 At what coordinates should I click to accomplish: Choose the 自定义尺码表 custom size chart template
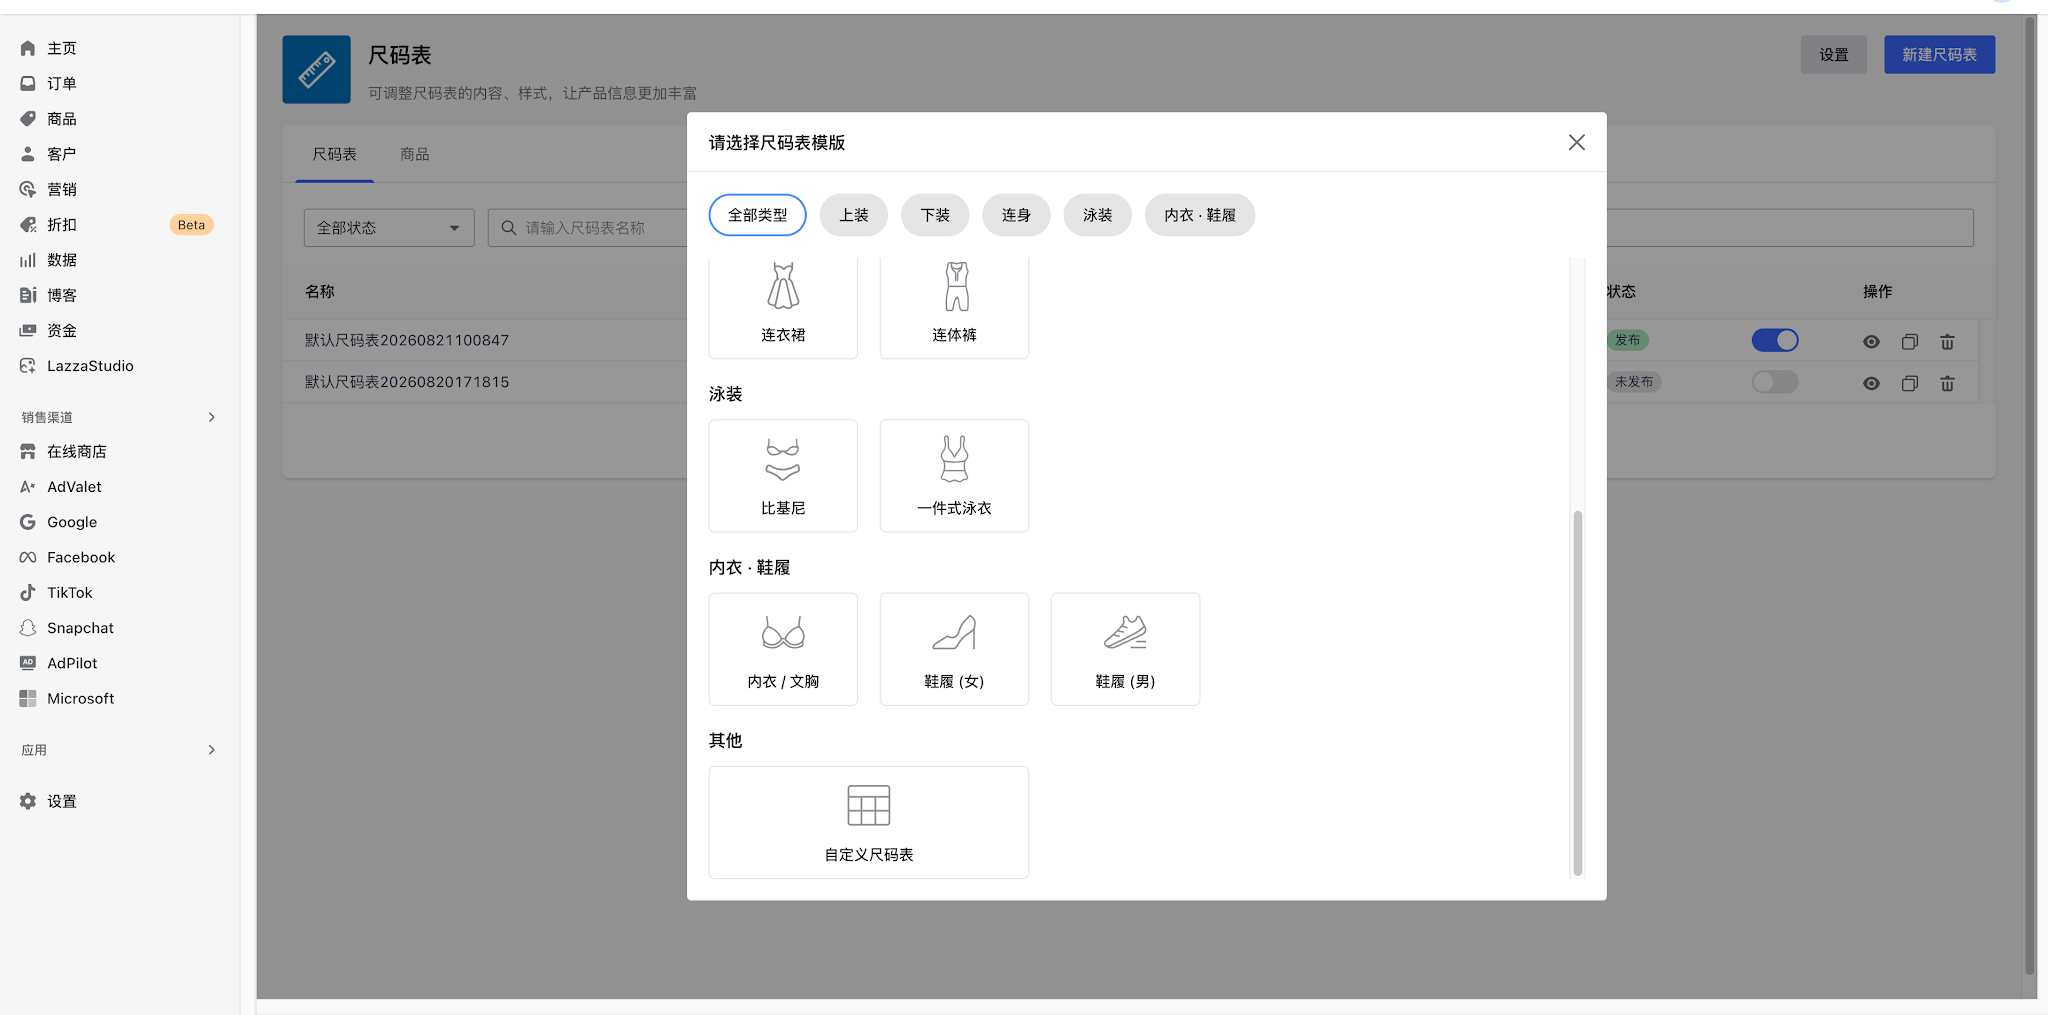pos(869,822)
